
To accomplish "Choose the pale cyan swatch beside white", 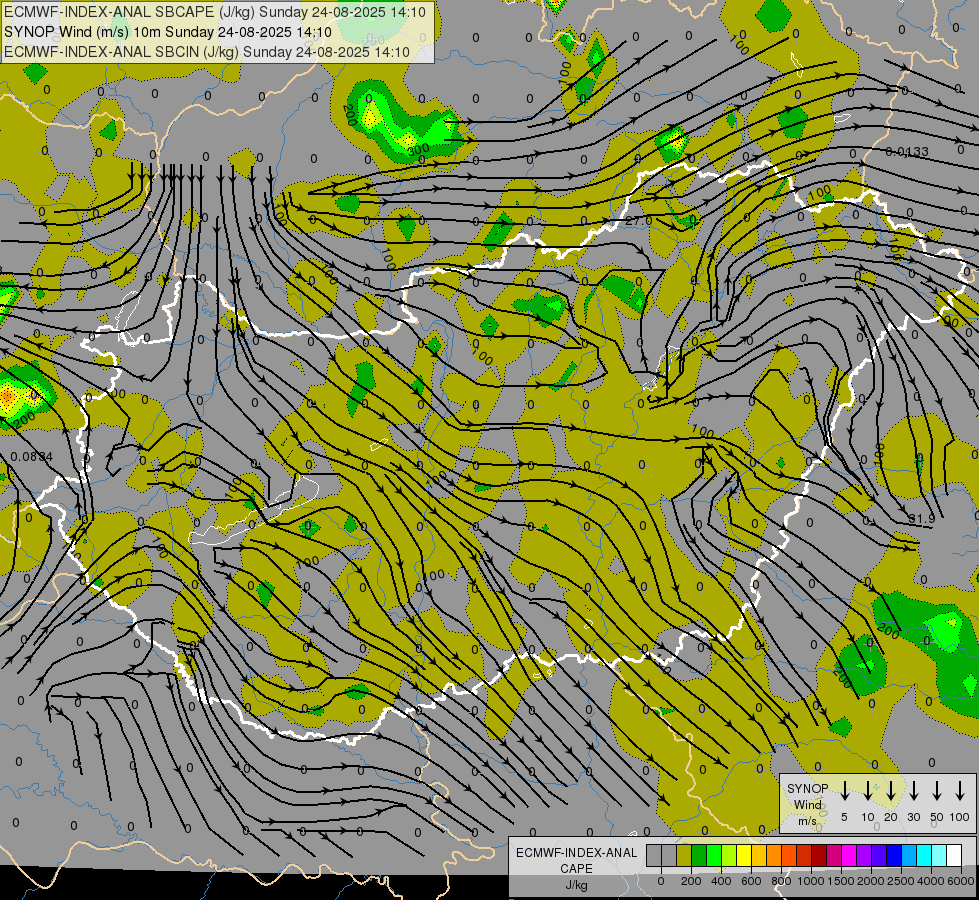I will (938, 855).
